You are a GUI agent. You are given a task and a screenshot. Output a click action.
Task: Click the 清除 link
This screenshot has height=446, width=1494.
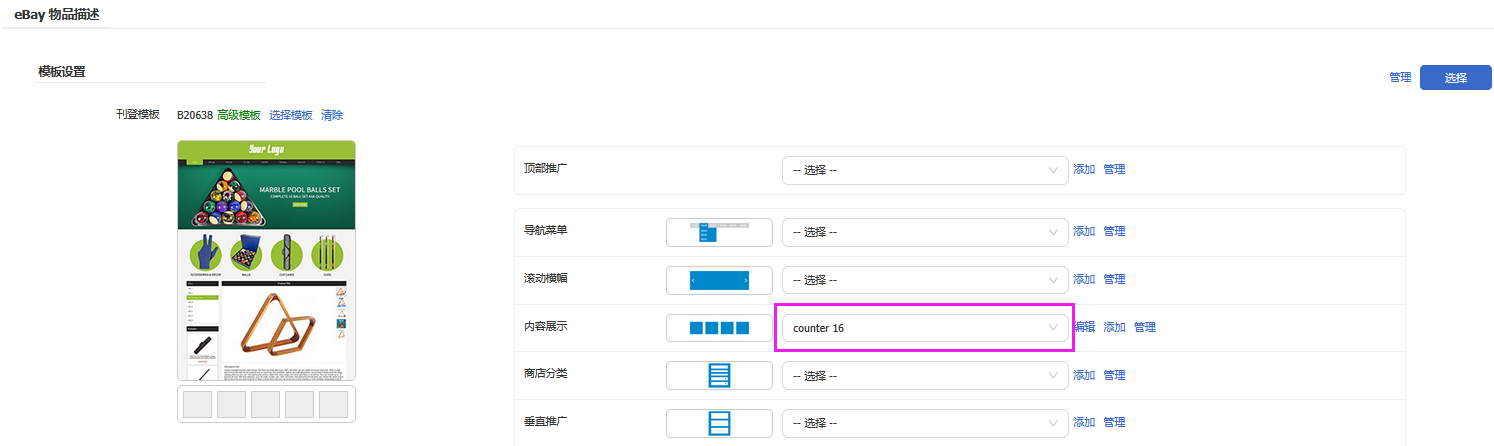pos(332,115)
